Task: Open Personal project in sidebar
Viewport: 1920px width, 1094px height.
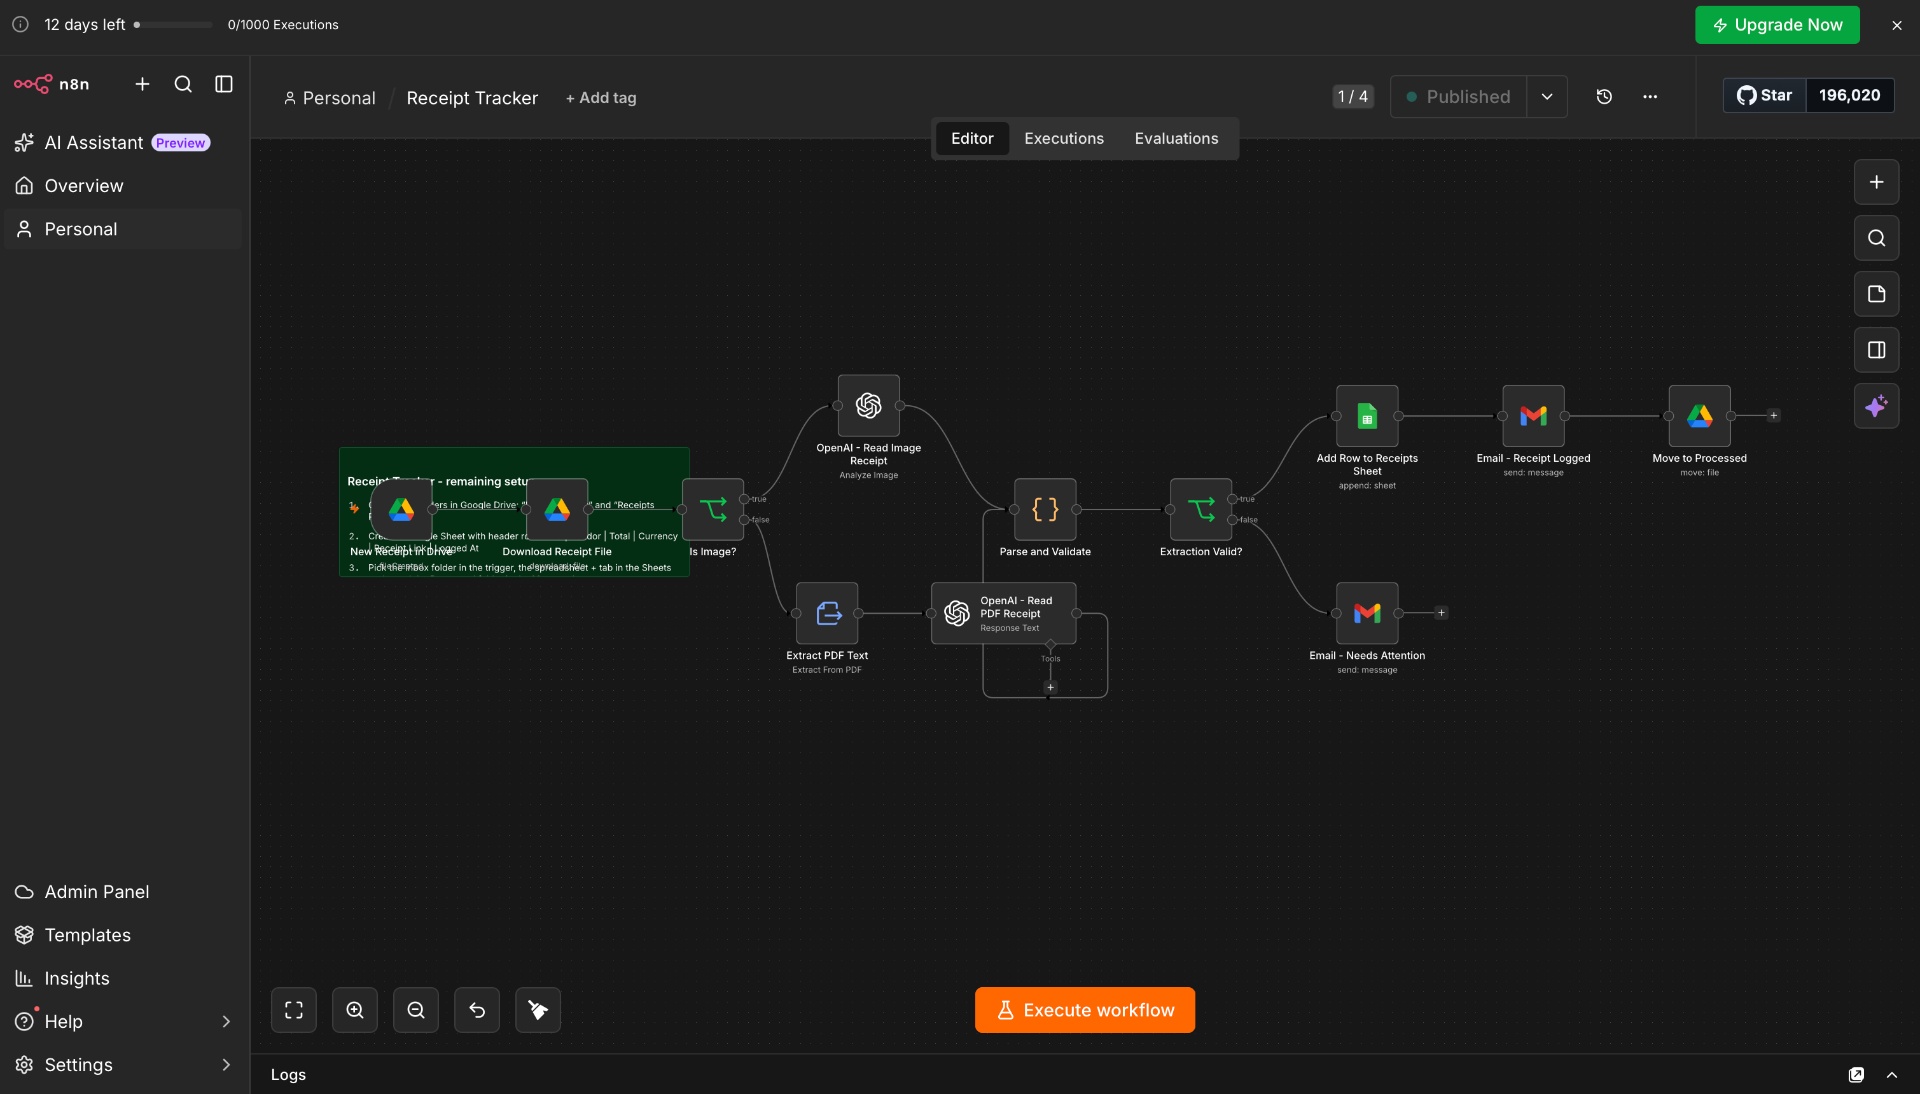Action: pyautogui.click(x=123, y=229)
